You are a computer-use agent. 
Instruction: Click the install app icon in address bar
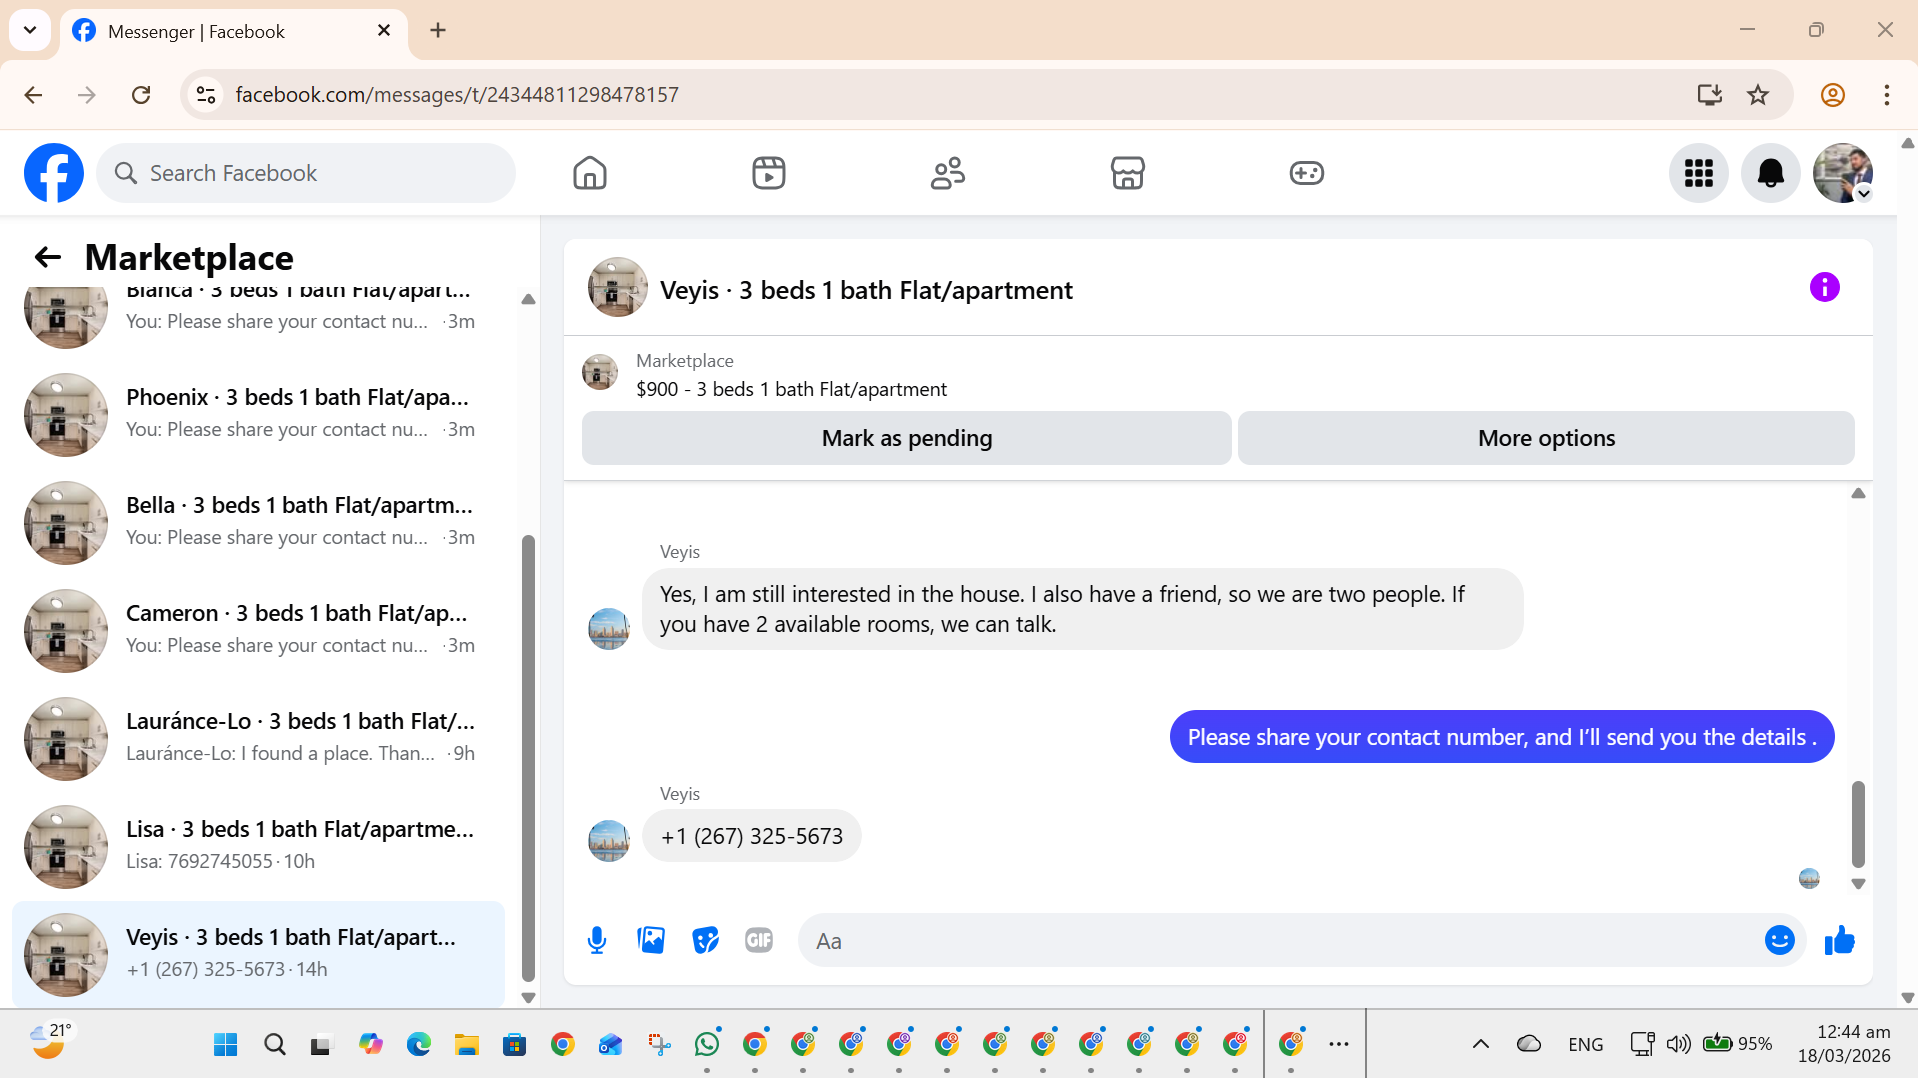click(1710, 95)
